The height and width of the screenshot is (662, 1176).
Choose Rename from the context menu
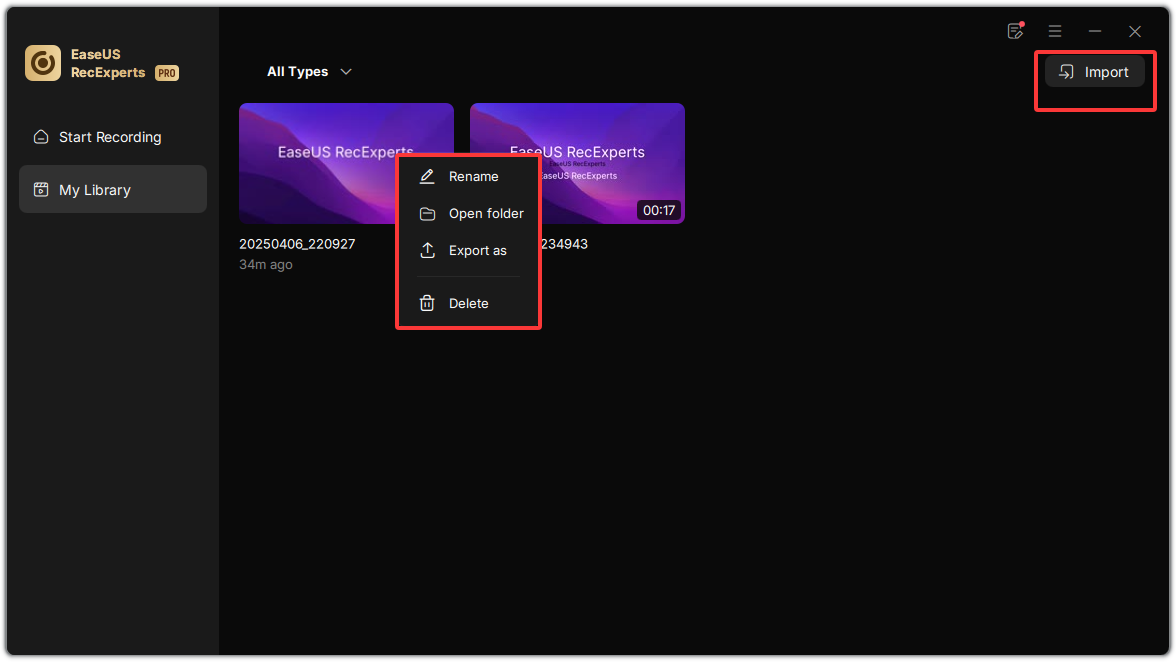coord(469,176)
